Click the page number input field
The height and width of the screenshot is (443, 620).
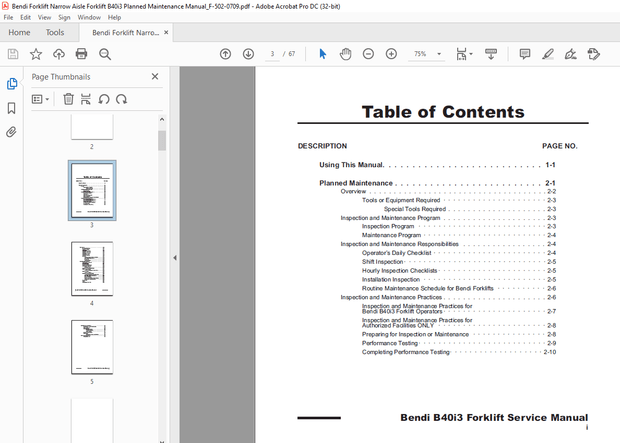[x=272, y=54]
